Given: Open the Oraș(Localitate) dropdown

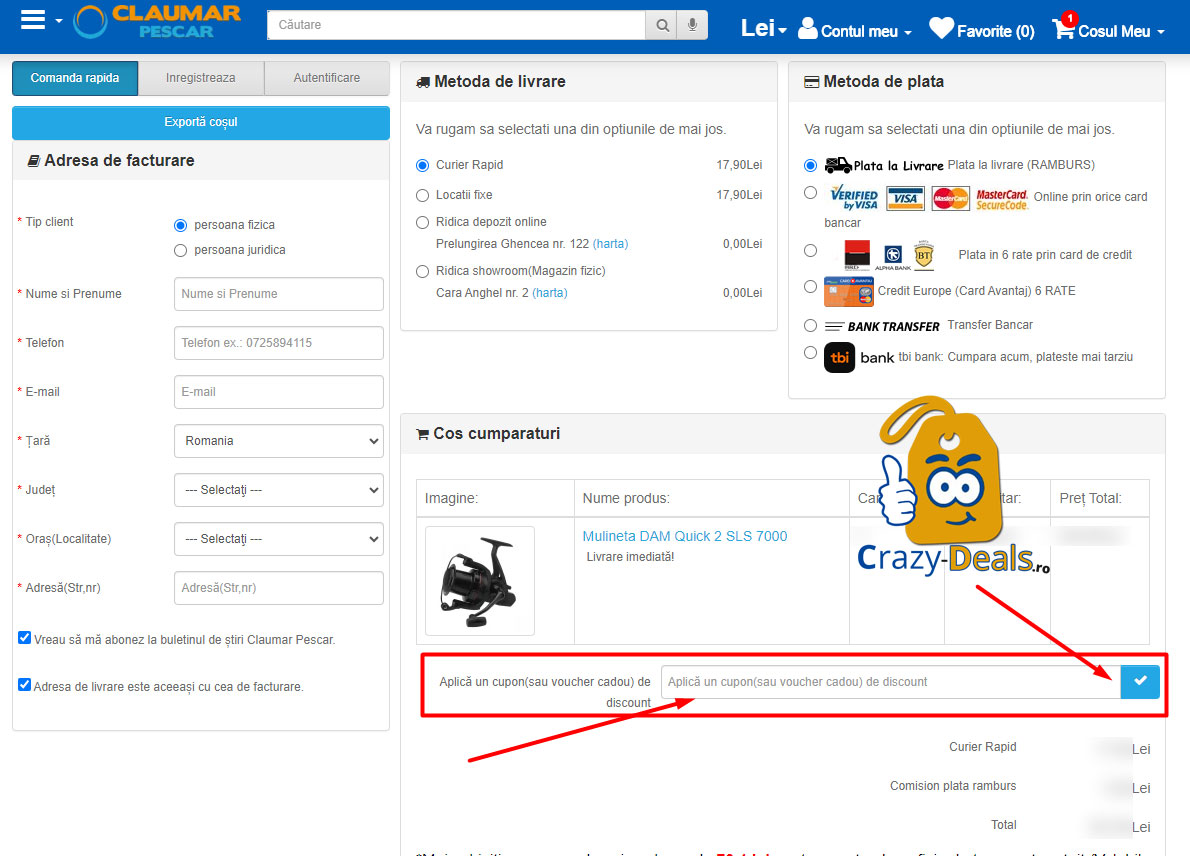Looking at the screenshot, I should point(279,539).
